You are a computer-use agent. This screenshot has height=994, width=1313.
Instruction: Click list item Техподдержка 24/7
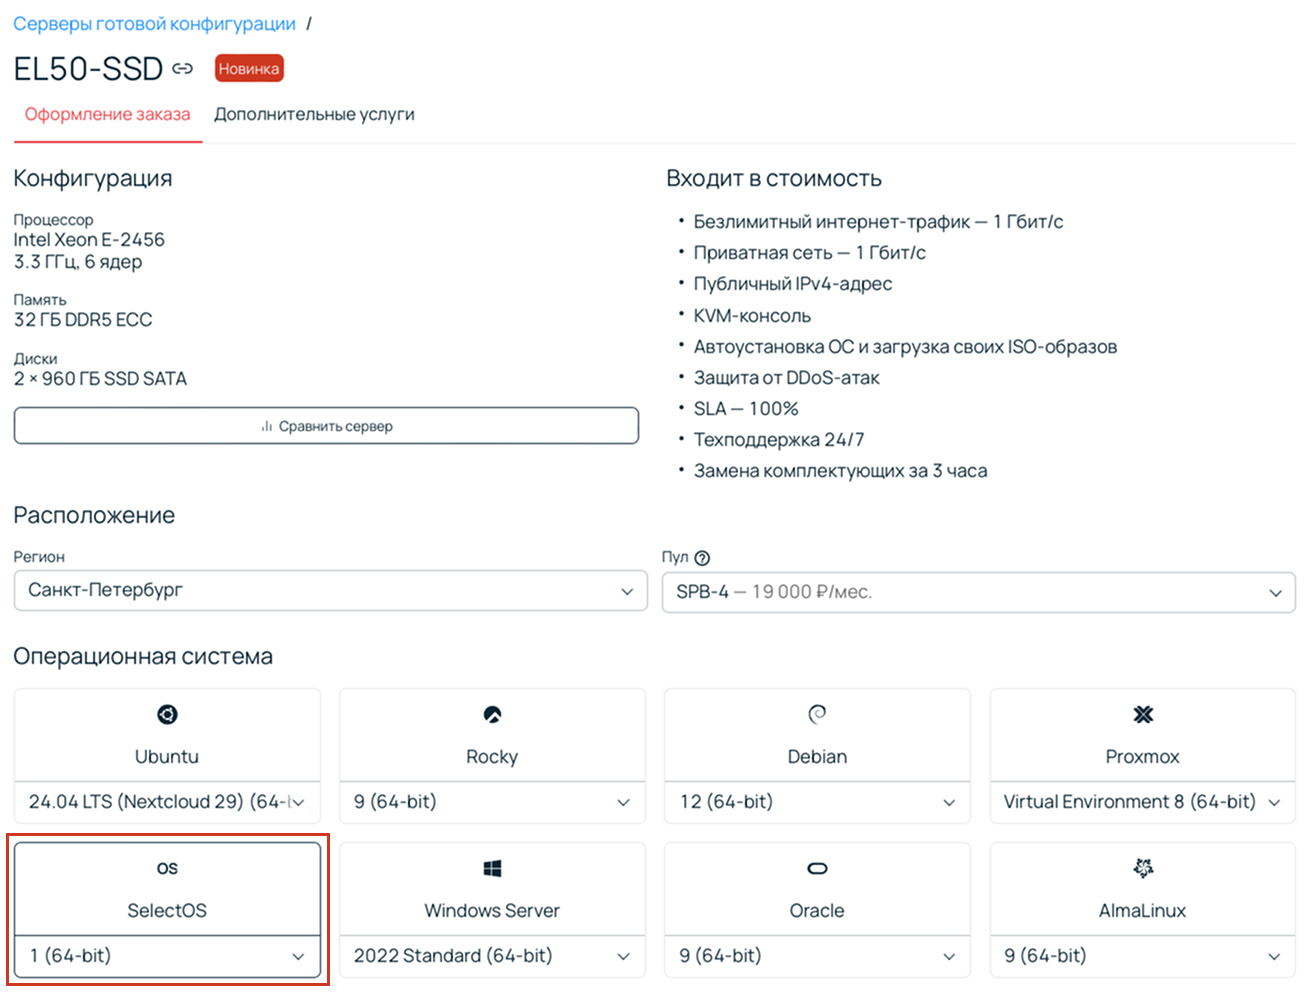click(779, 440)
